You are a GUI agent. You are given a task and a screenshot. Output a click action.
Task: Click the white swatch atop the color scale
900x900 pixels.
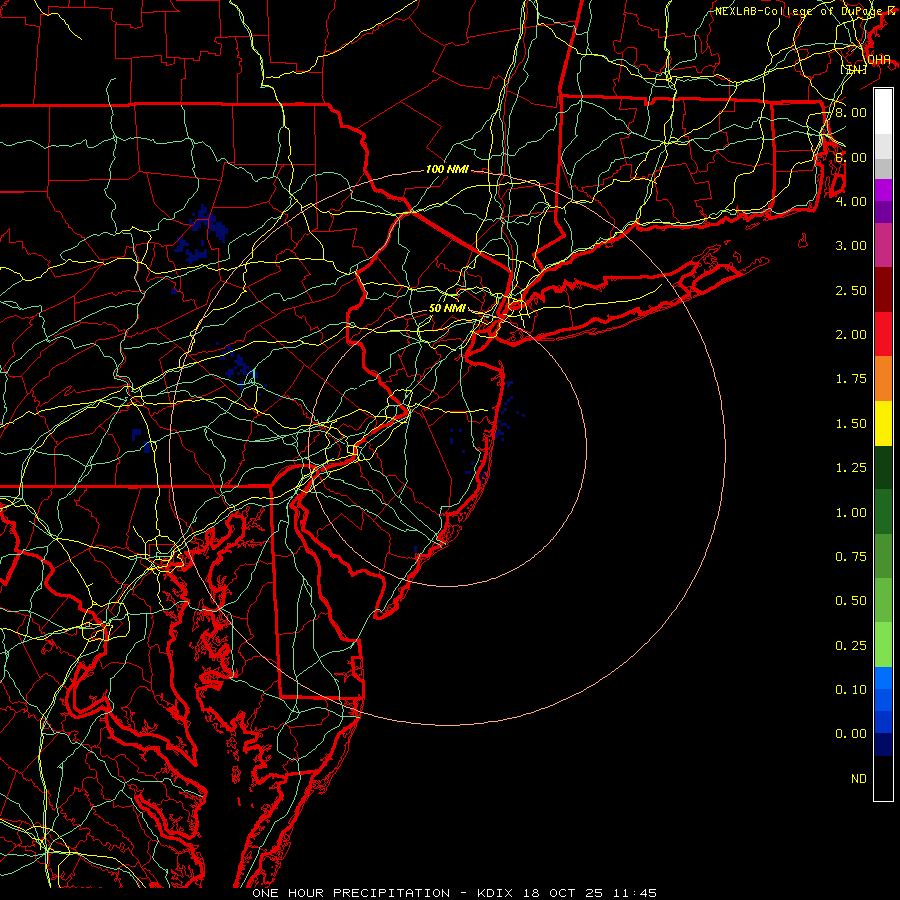point(883,112)
